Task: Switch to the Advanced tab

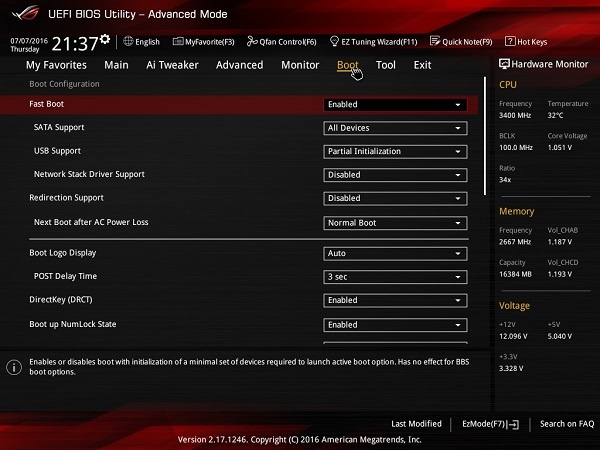Action: coord(240,65)
